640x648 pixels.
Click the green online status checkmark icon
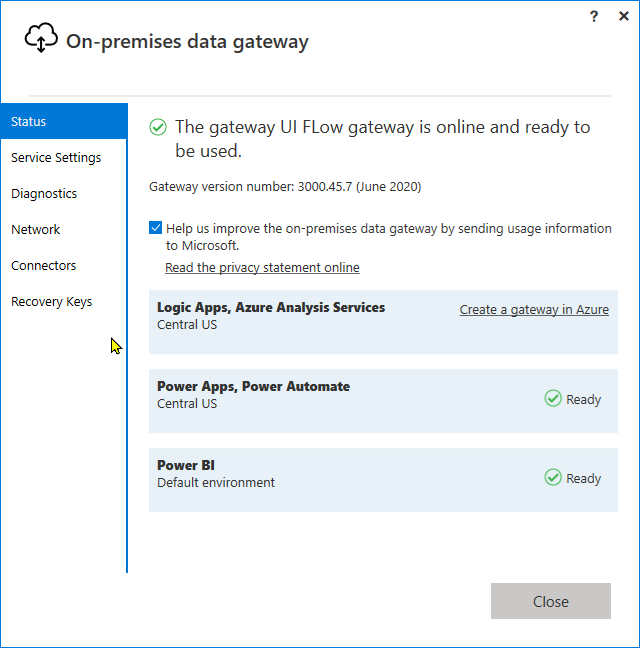tap(158, 127)
